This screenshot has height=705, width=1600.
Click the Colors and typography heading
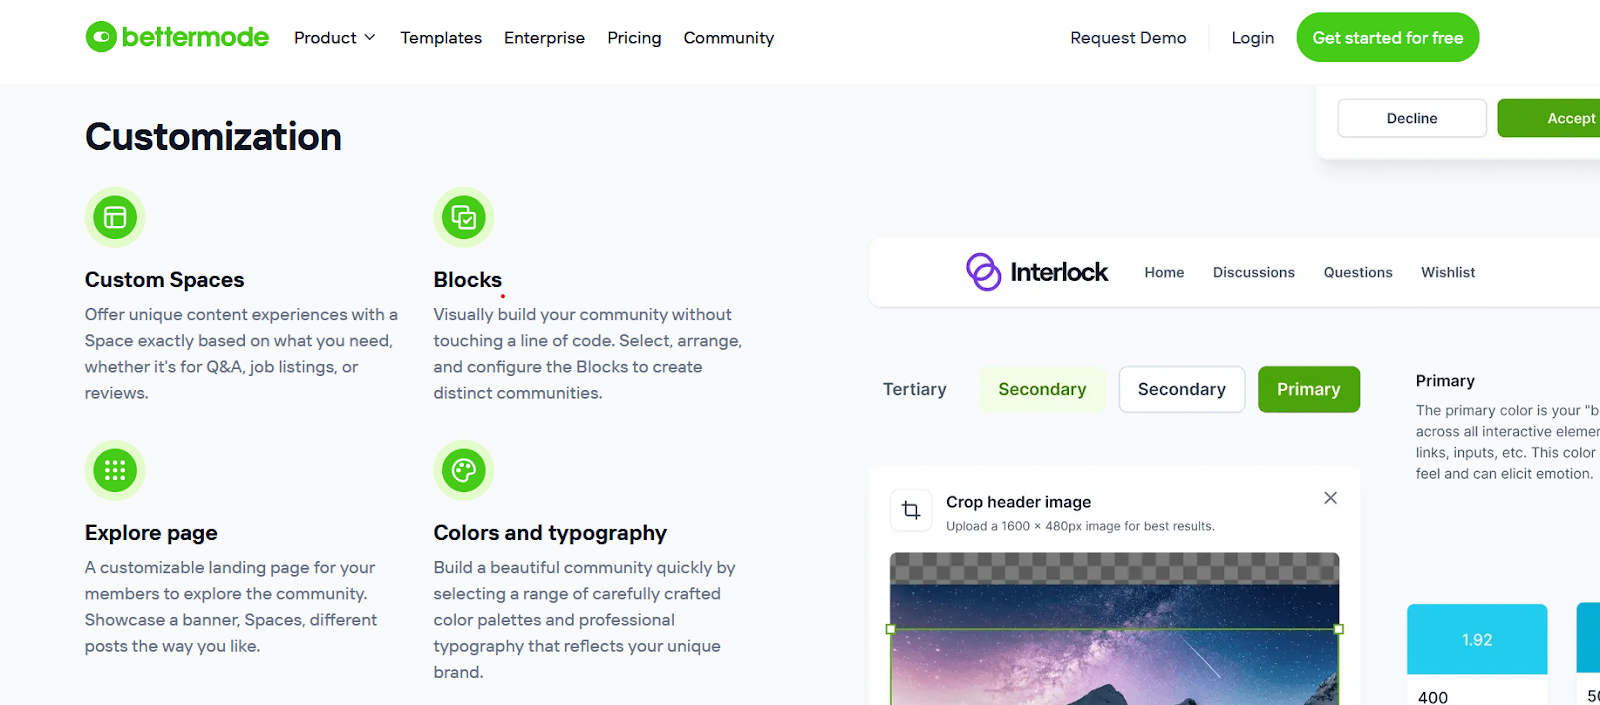(x=550, y=533)
